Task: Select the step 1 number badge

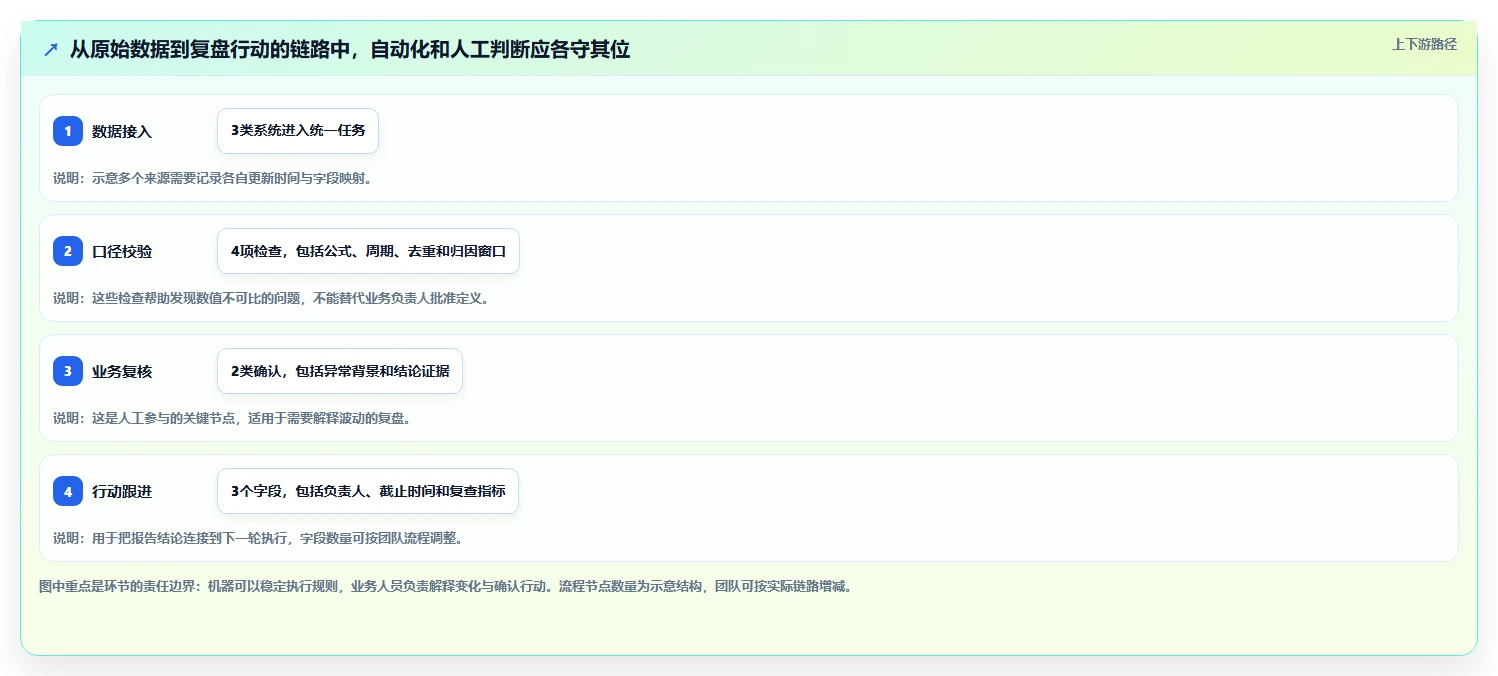Action: [68, 131]
